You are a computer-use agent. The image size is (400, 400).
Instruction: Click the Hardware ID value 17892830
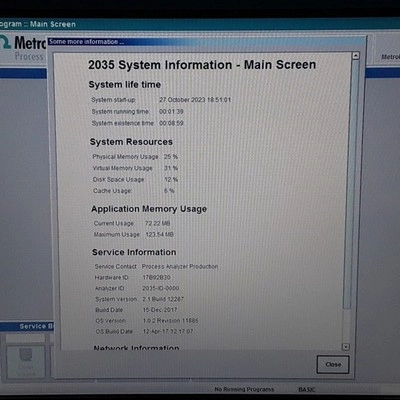point(156,277)
